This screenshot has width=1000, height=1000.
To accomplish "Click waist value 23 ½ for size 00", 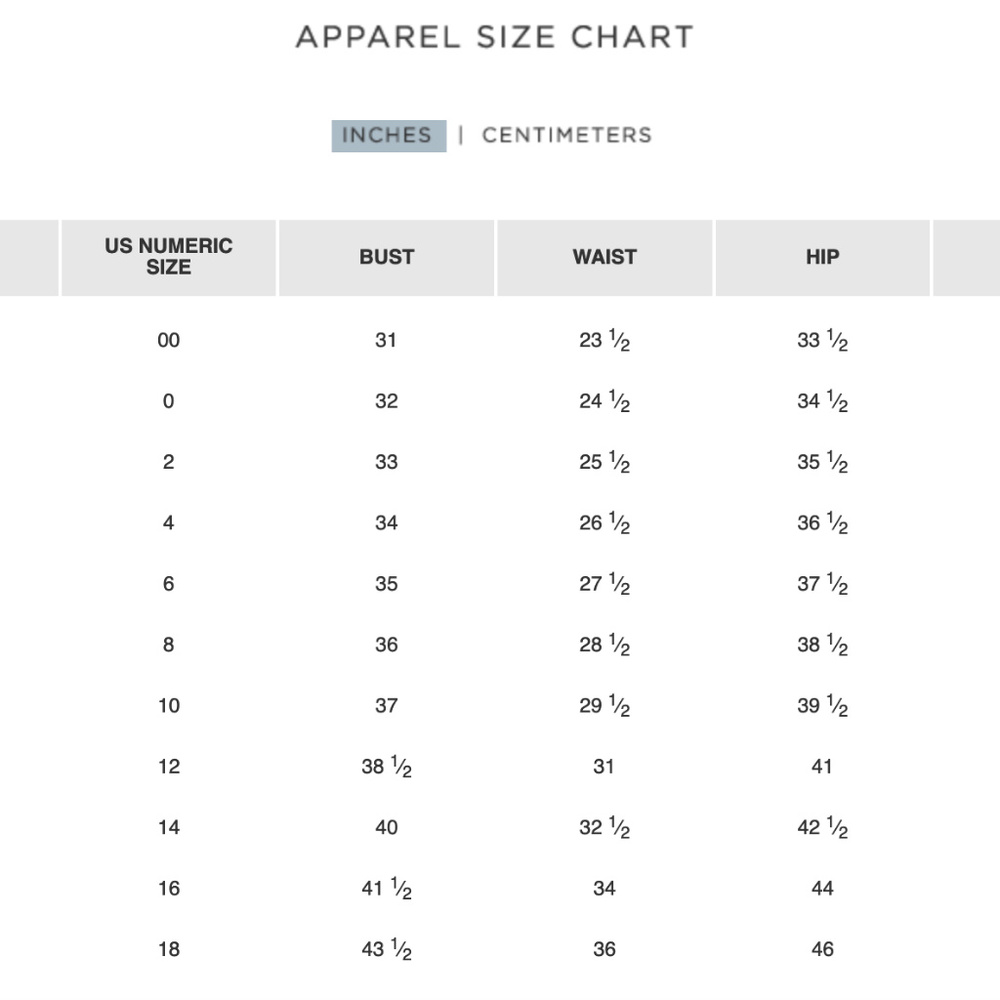I will [605, 340].
